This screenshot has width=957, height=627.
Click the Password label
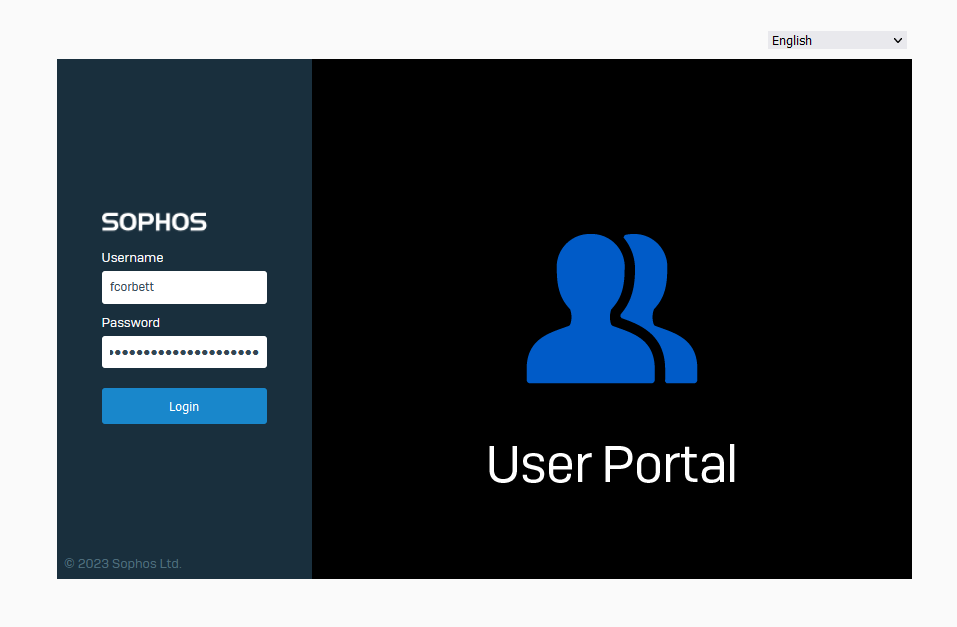[x=131, y=323]
